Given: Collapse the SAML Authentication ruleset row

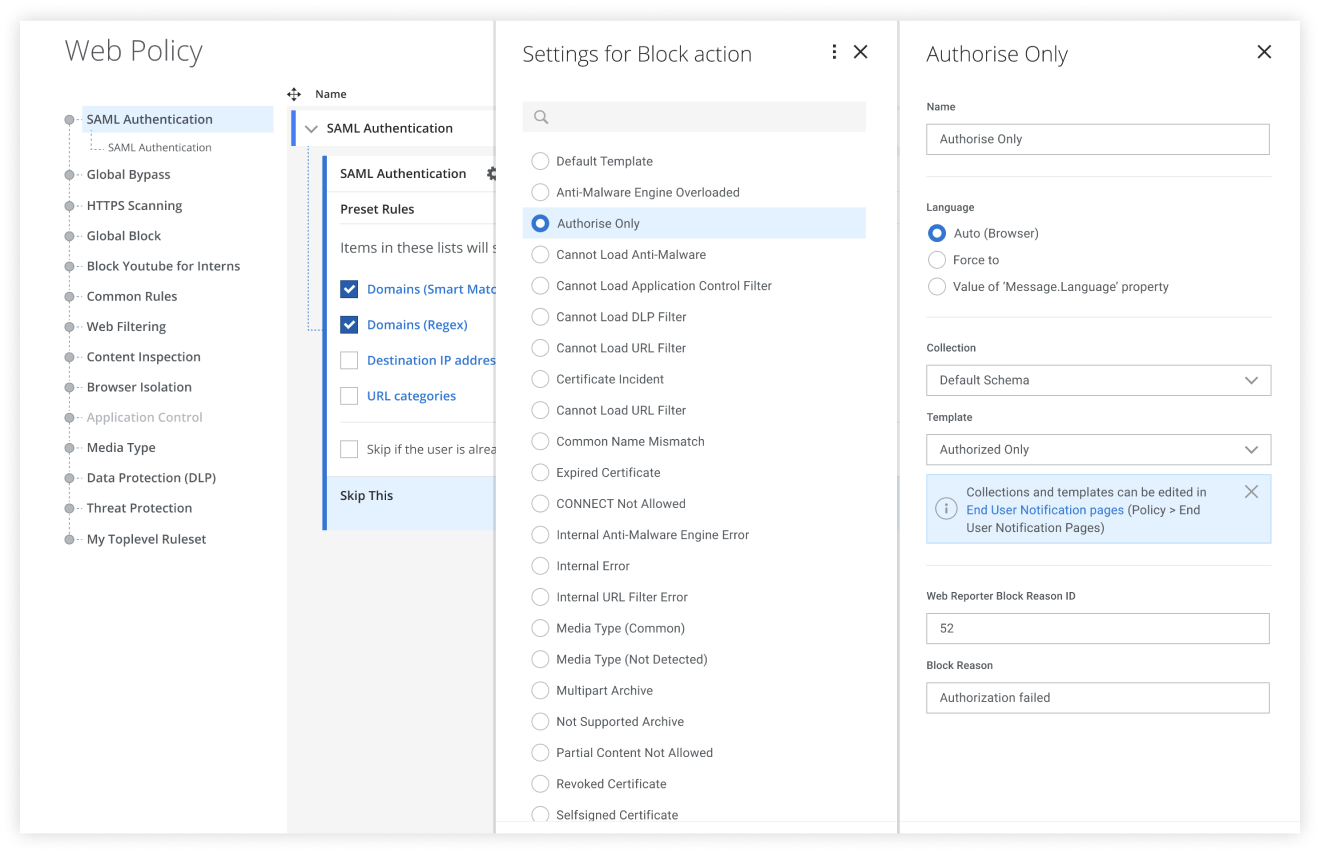Looking at the screenshot, I should click(311, 129).
